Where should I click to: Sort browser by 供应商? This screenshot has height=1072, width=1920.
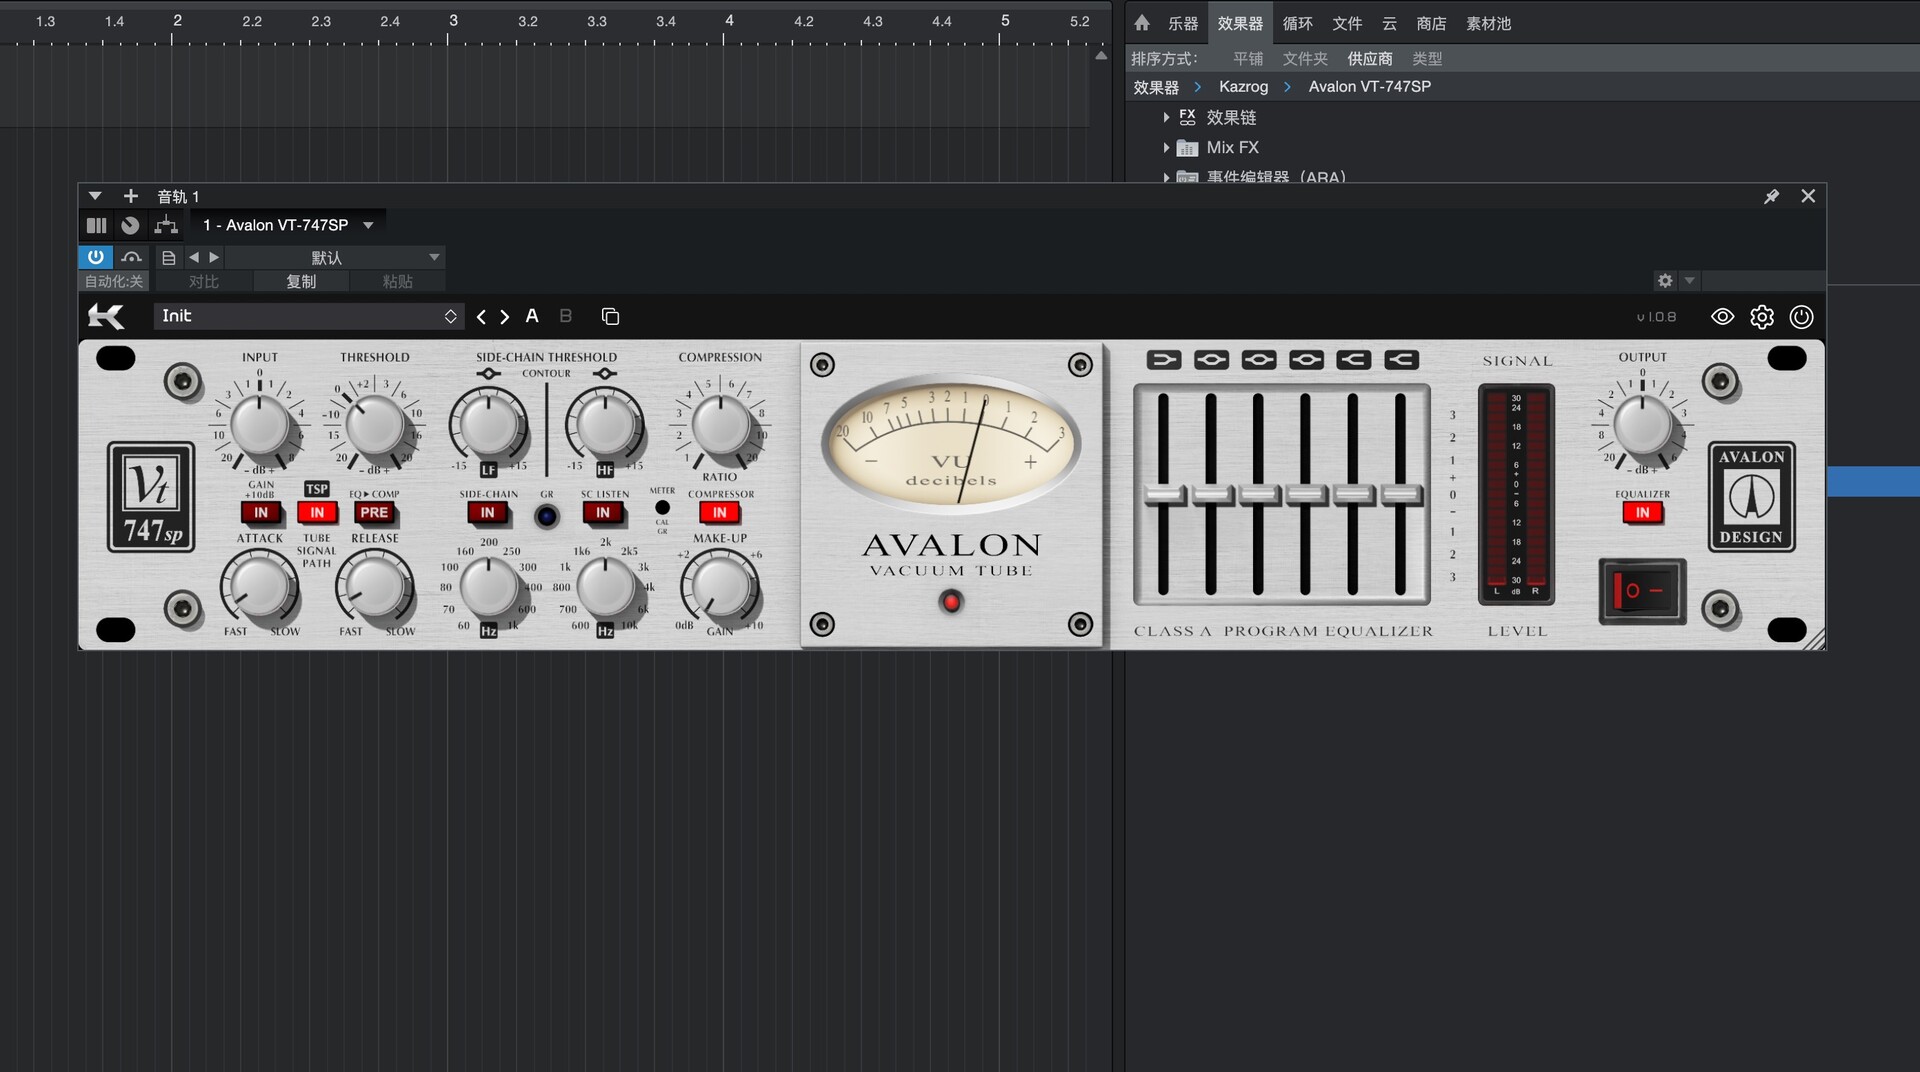click(1370, 59)
